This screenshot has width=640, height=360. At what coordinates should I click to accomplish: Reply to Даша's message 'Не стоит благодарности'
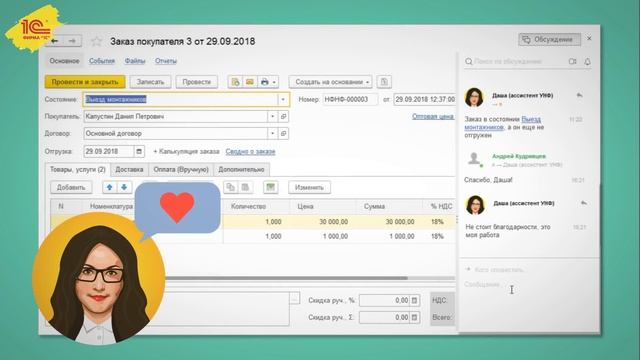coord(584,203)
